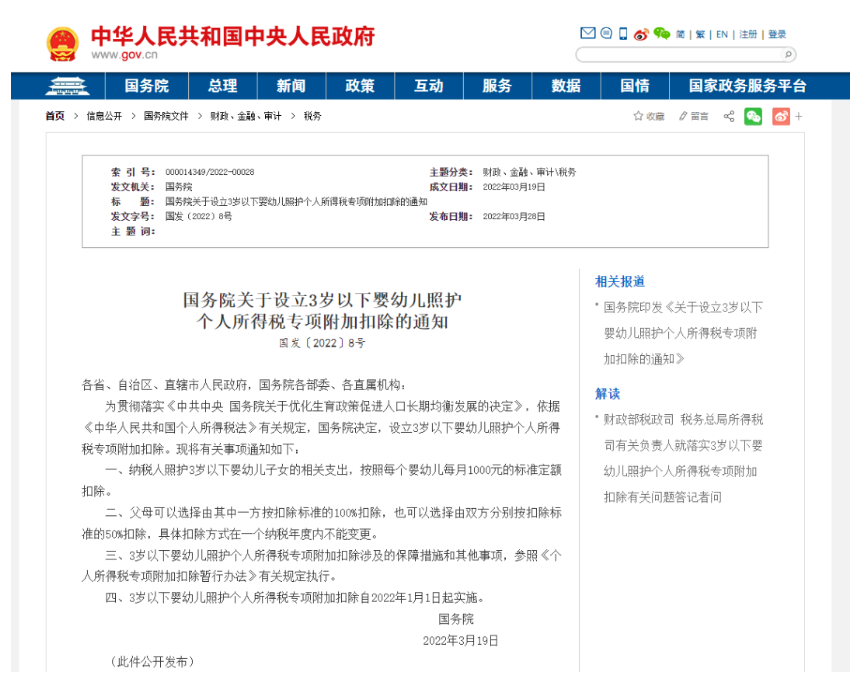
Task: Click the share icon
Action: pos(729,116)
